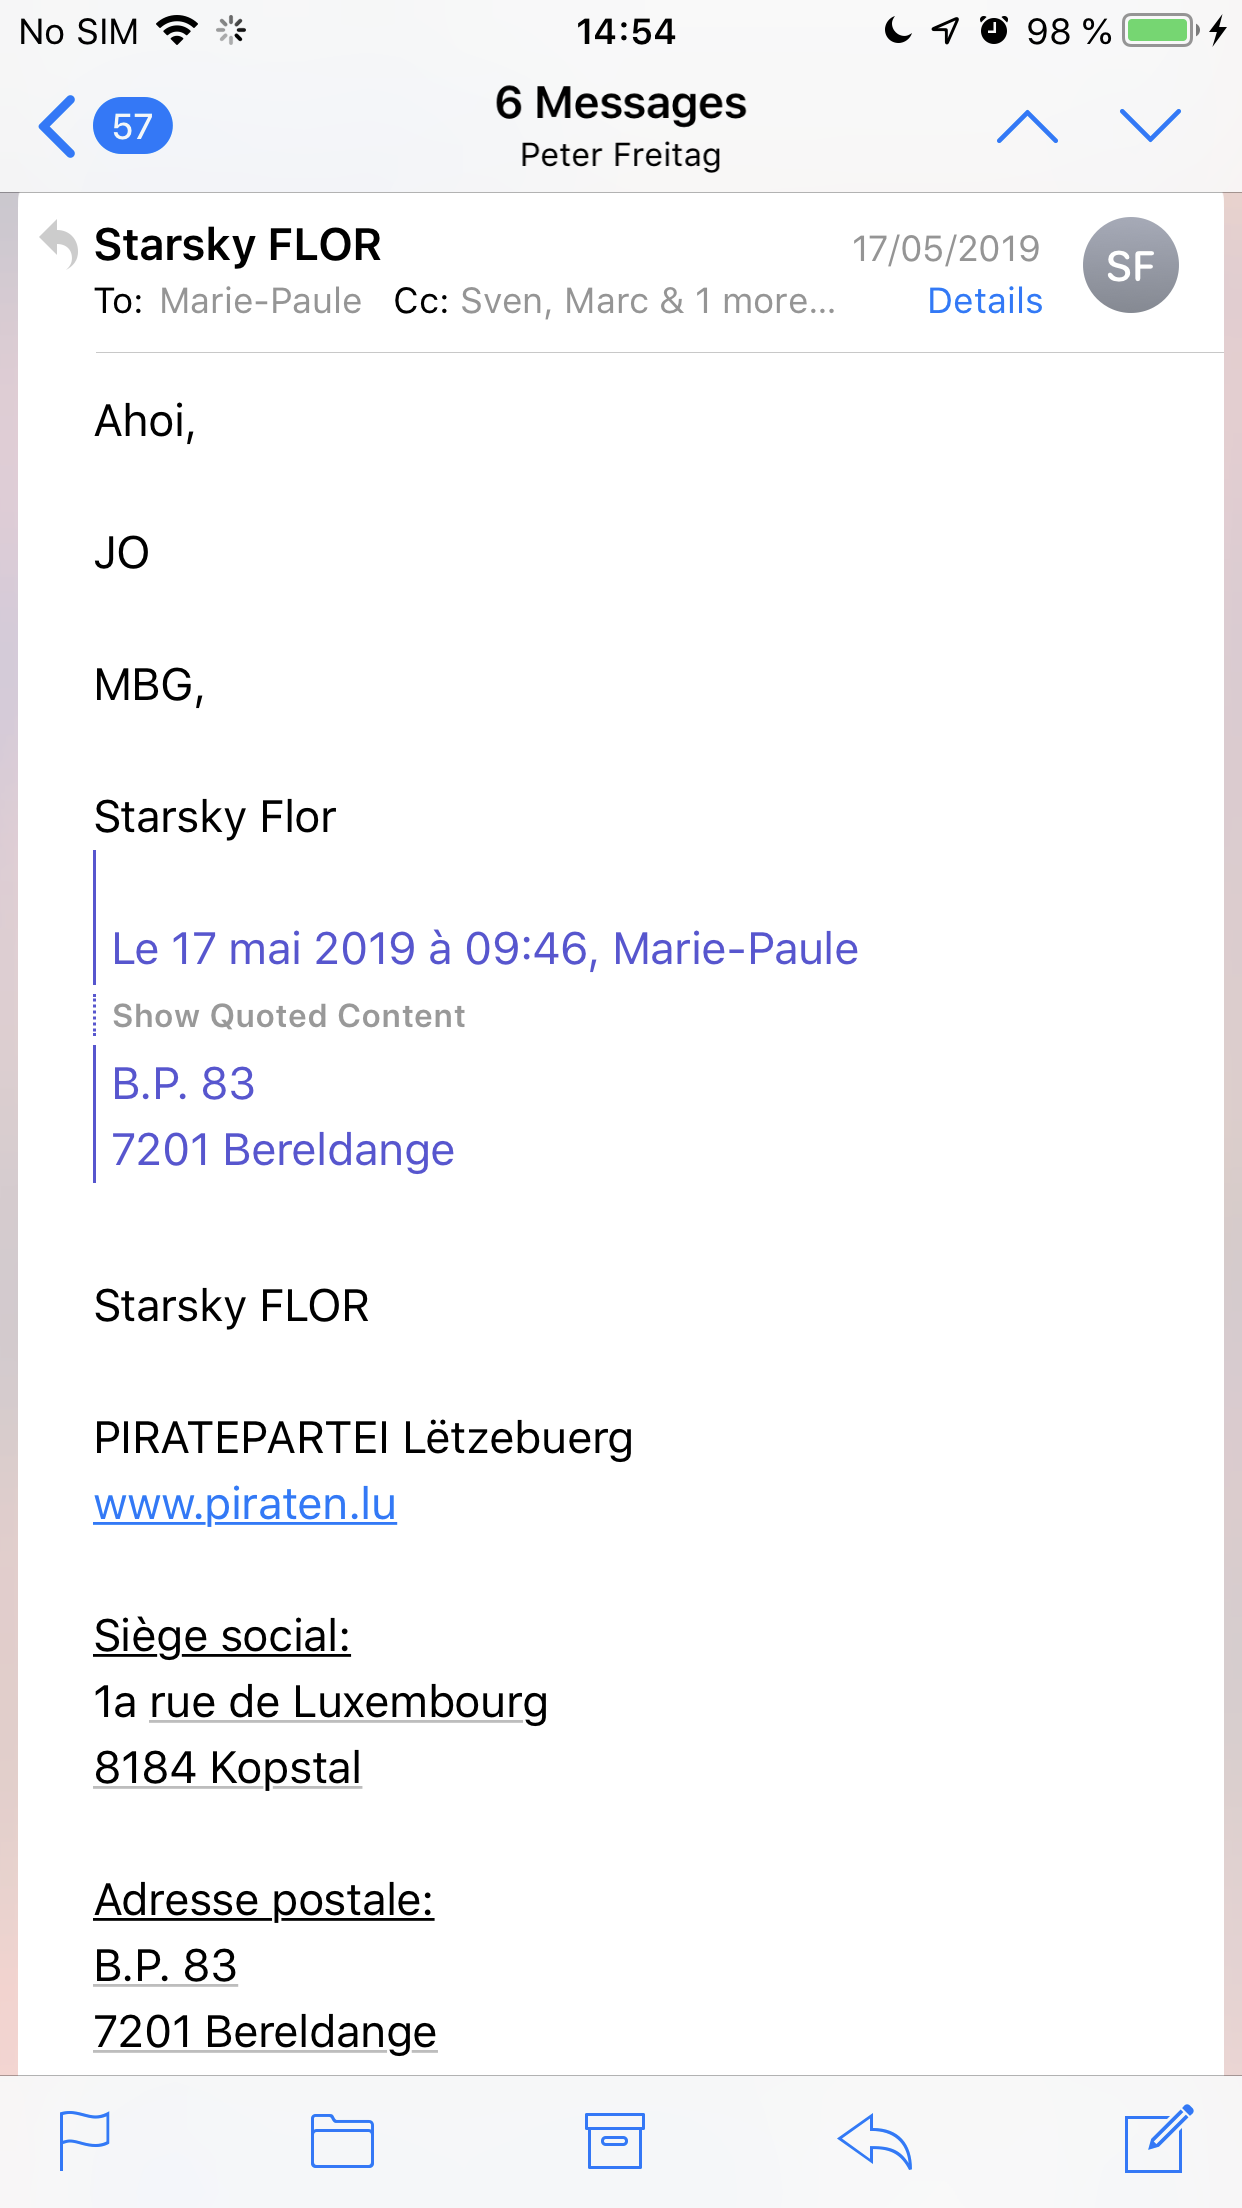The image size is (1242, 2208).
Task: Move message to a folder
Action: [342, 2141]
